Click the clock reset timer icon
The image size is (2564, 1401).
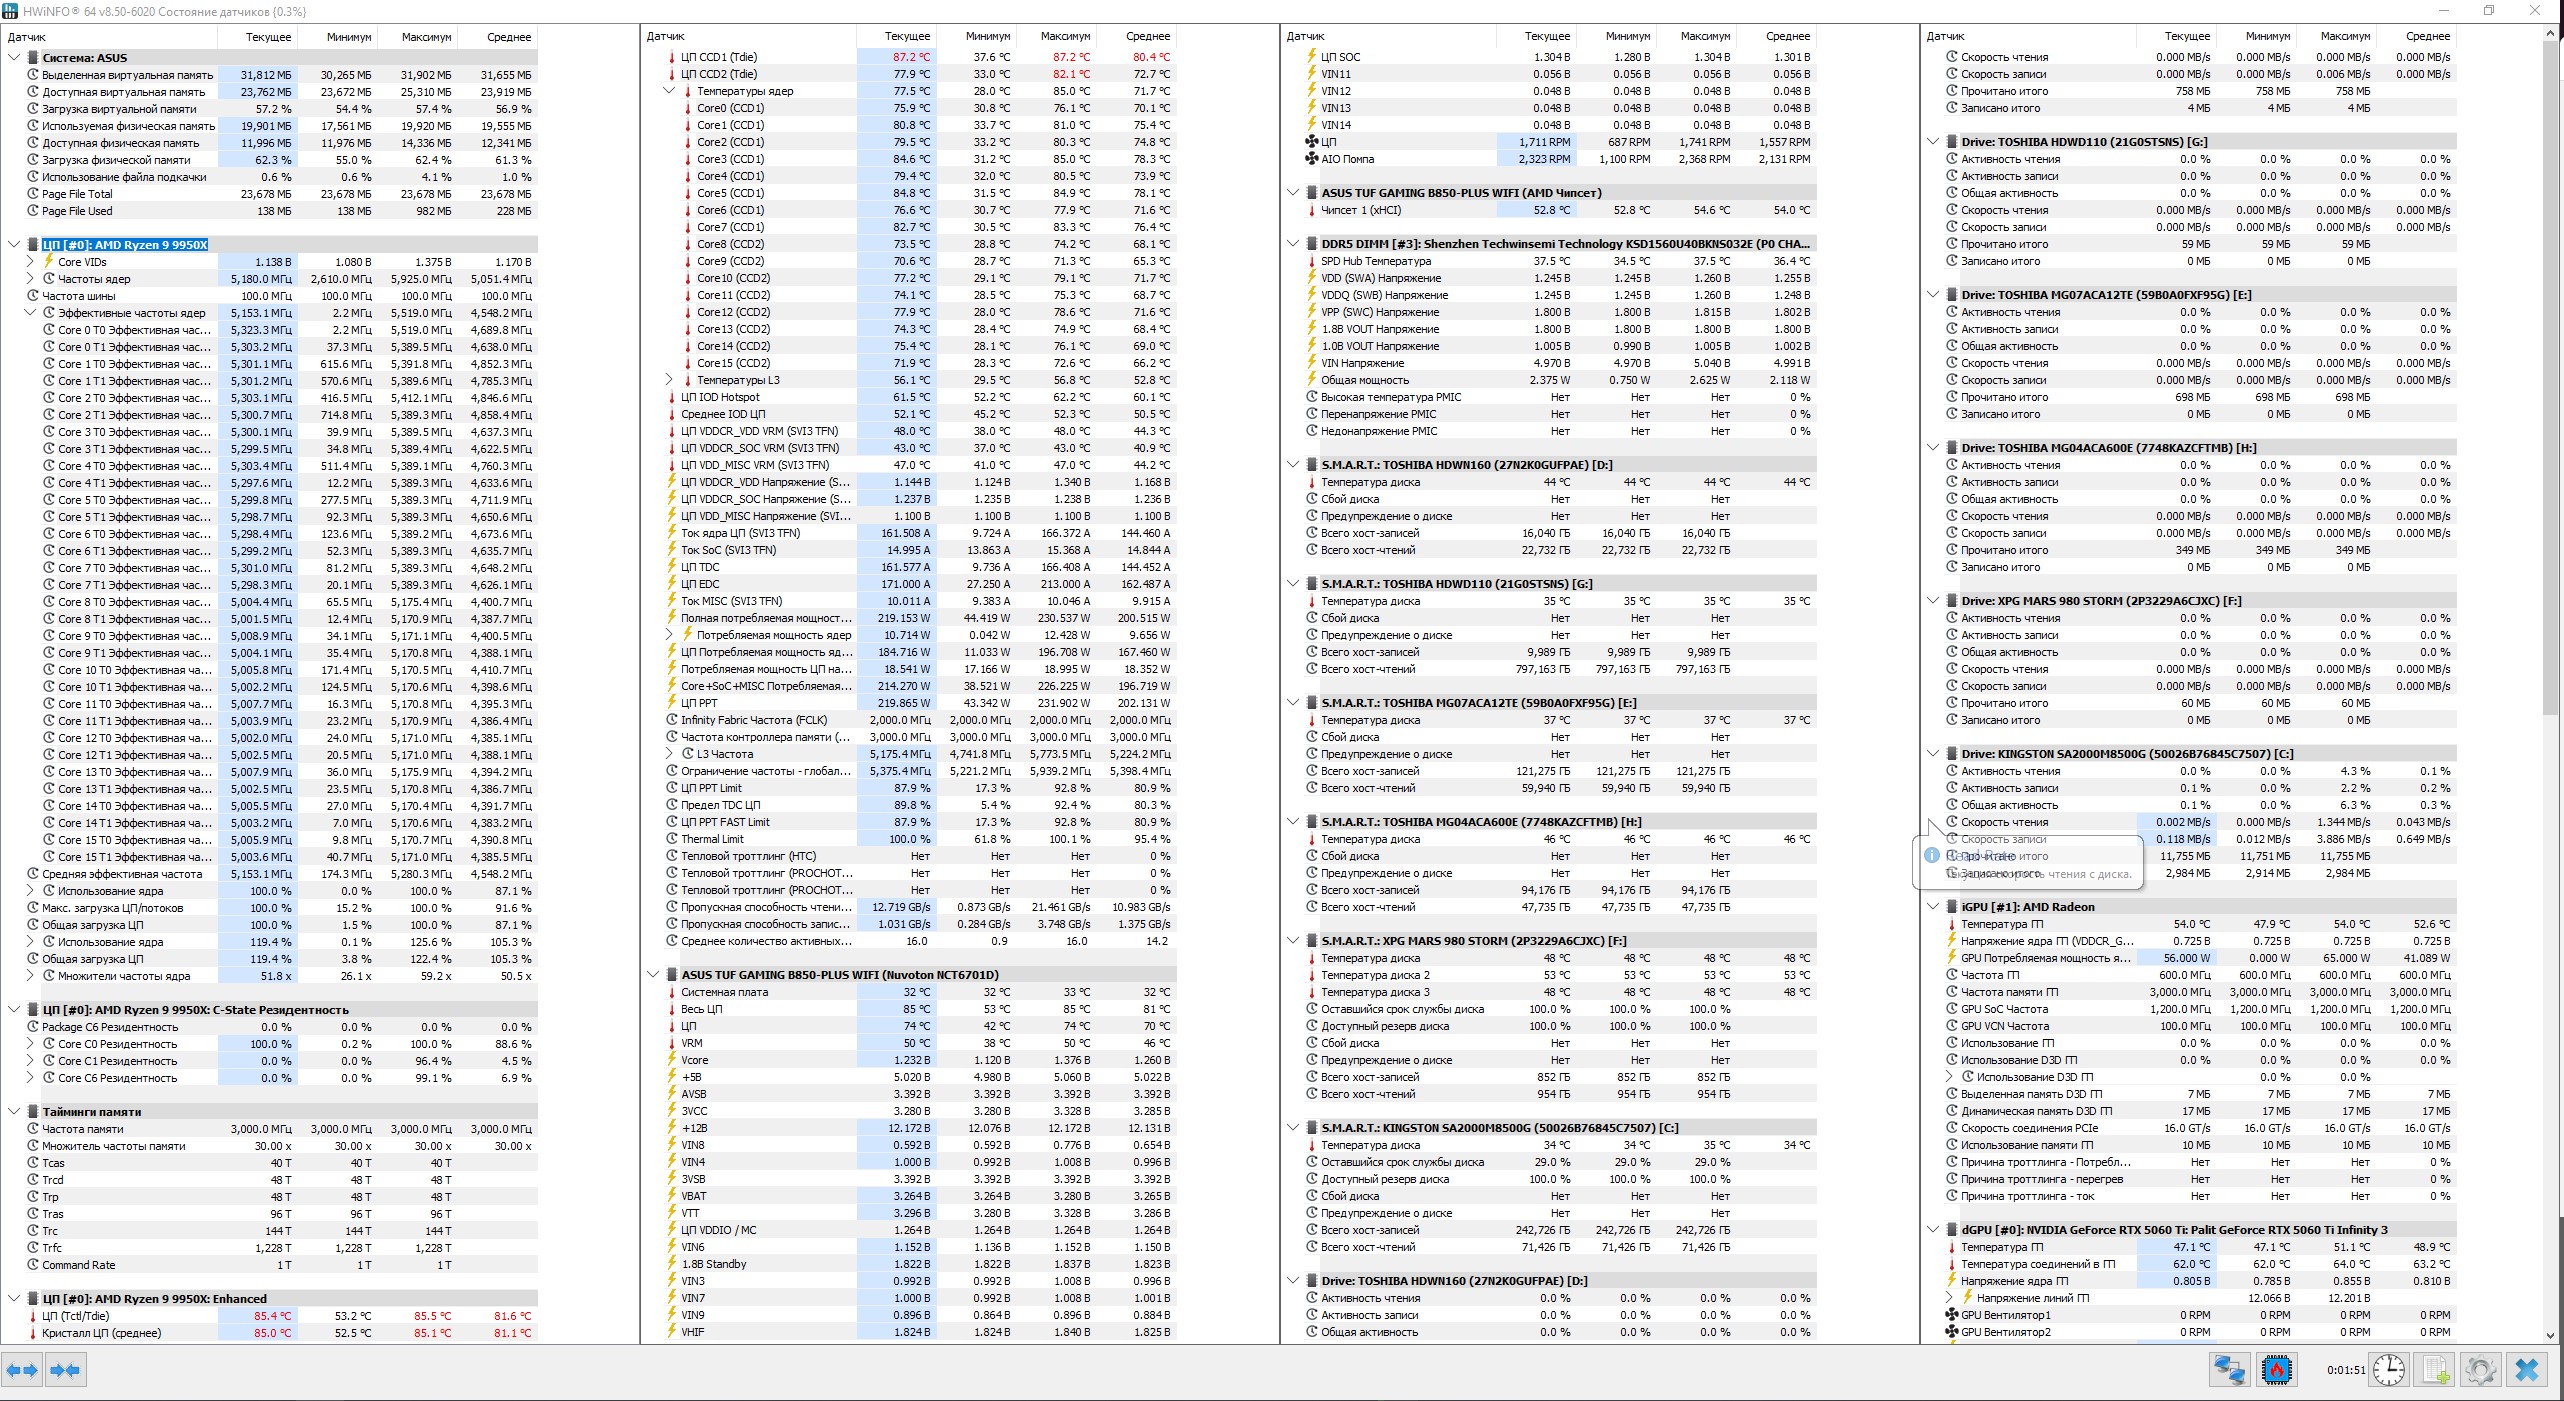pyautogui.click(x=2389, y=1369)
